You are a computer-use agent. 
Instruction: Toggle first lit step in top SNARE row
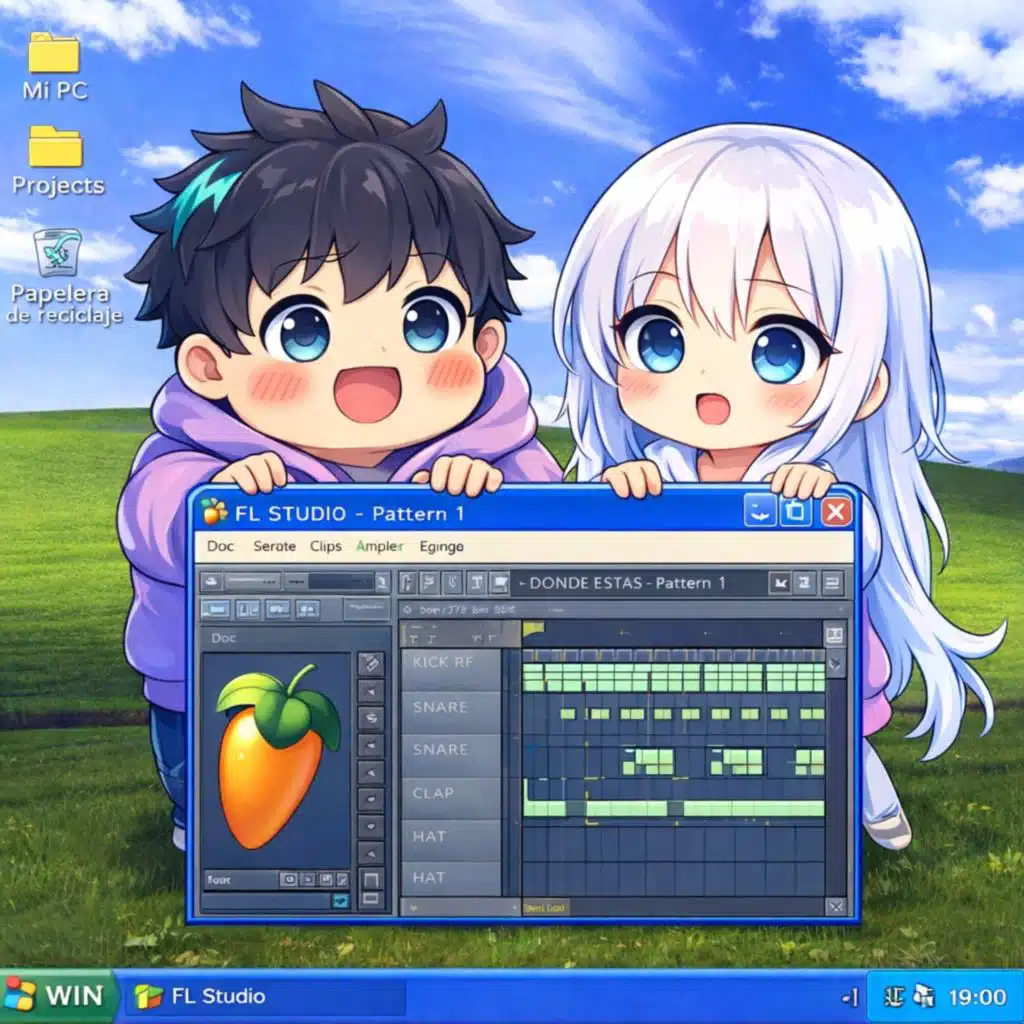pyautogui.click(x=567, y=714)
